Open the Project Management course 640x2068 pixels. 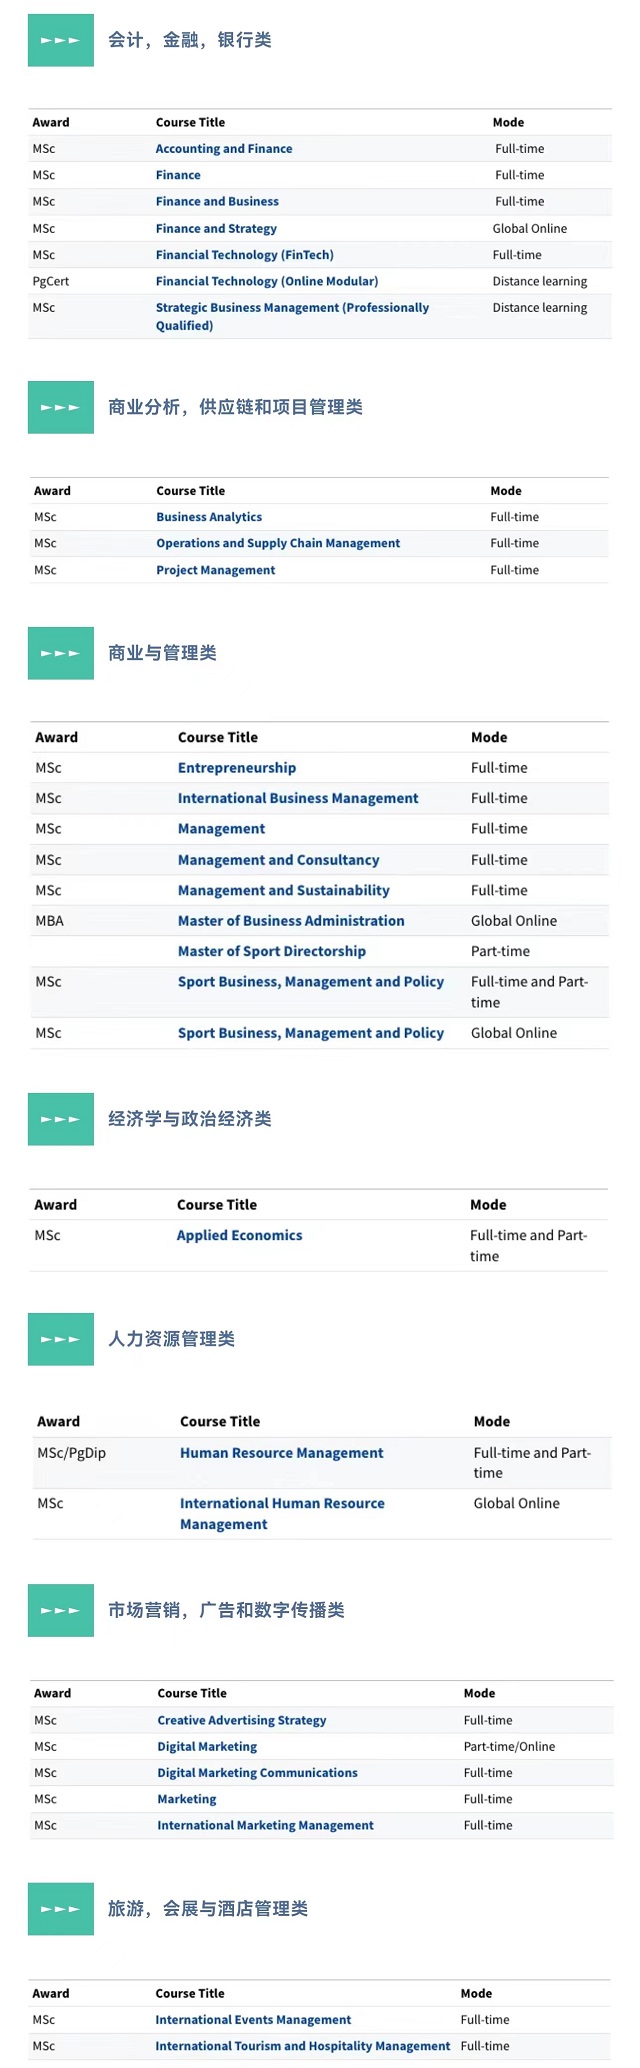216,570
